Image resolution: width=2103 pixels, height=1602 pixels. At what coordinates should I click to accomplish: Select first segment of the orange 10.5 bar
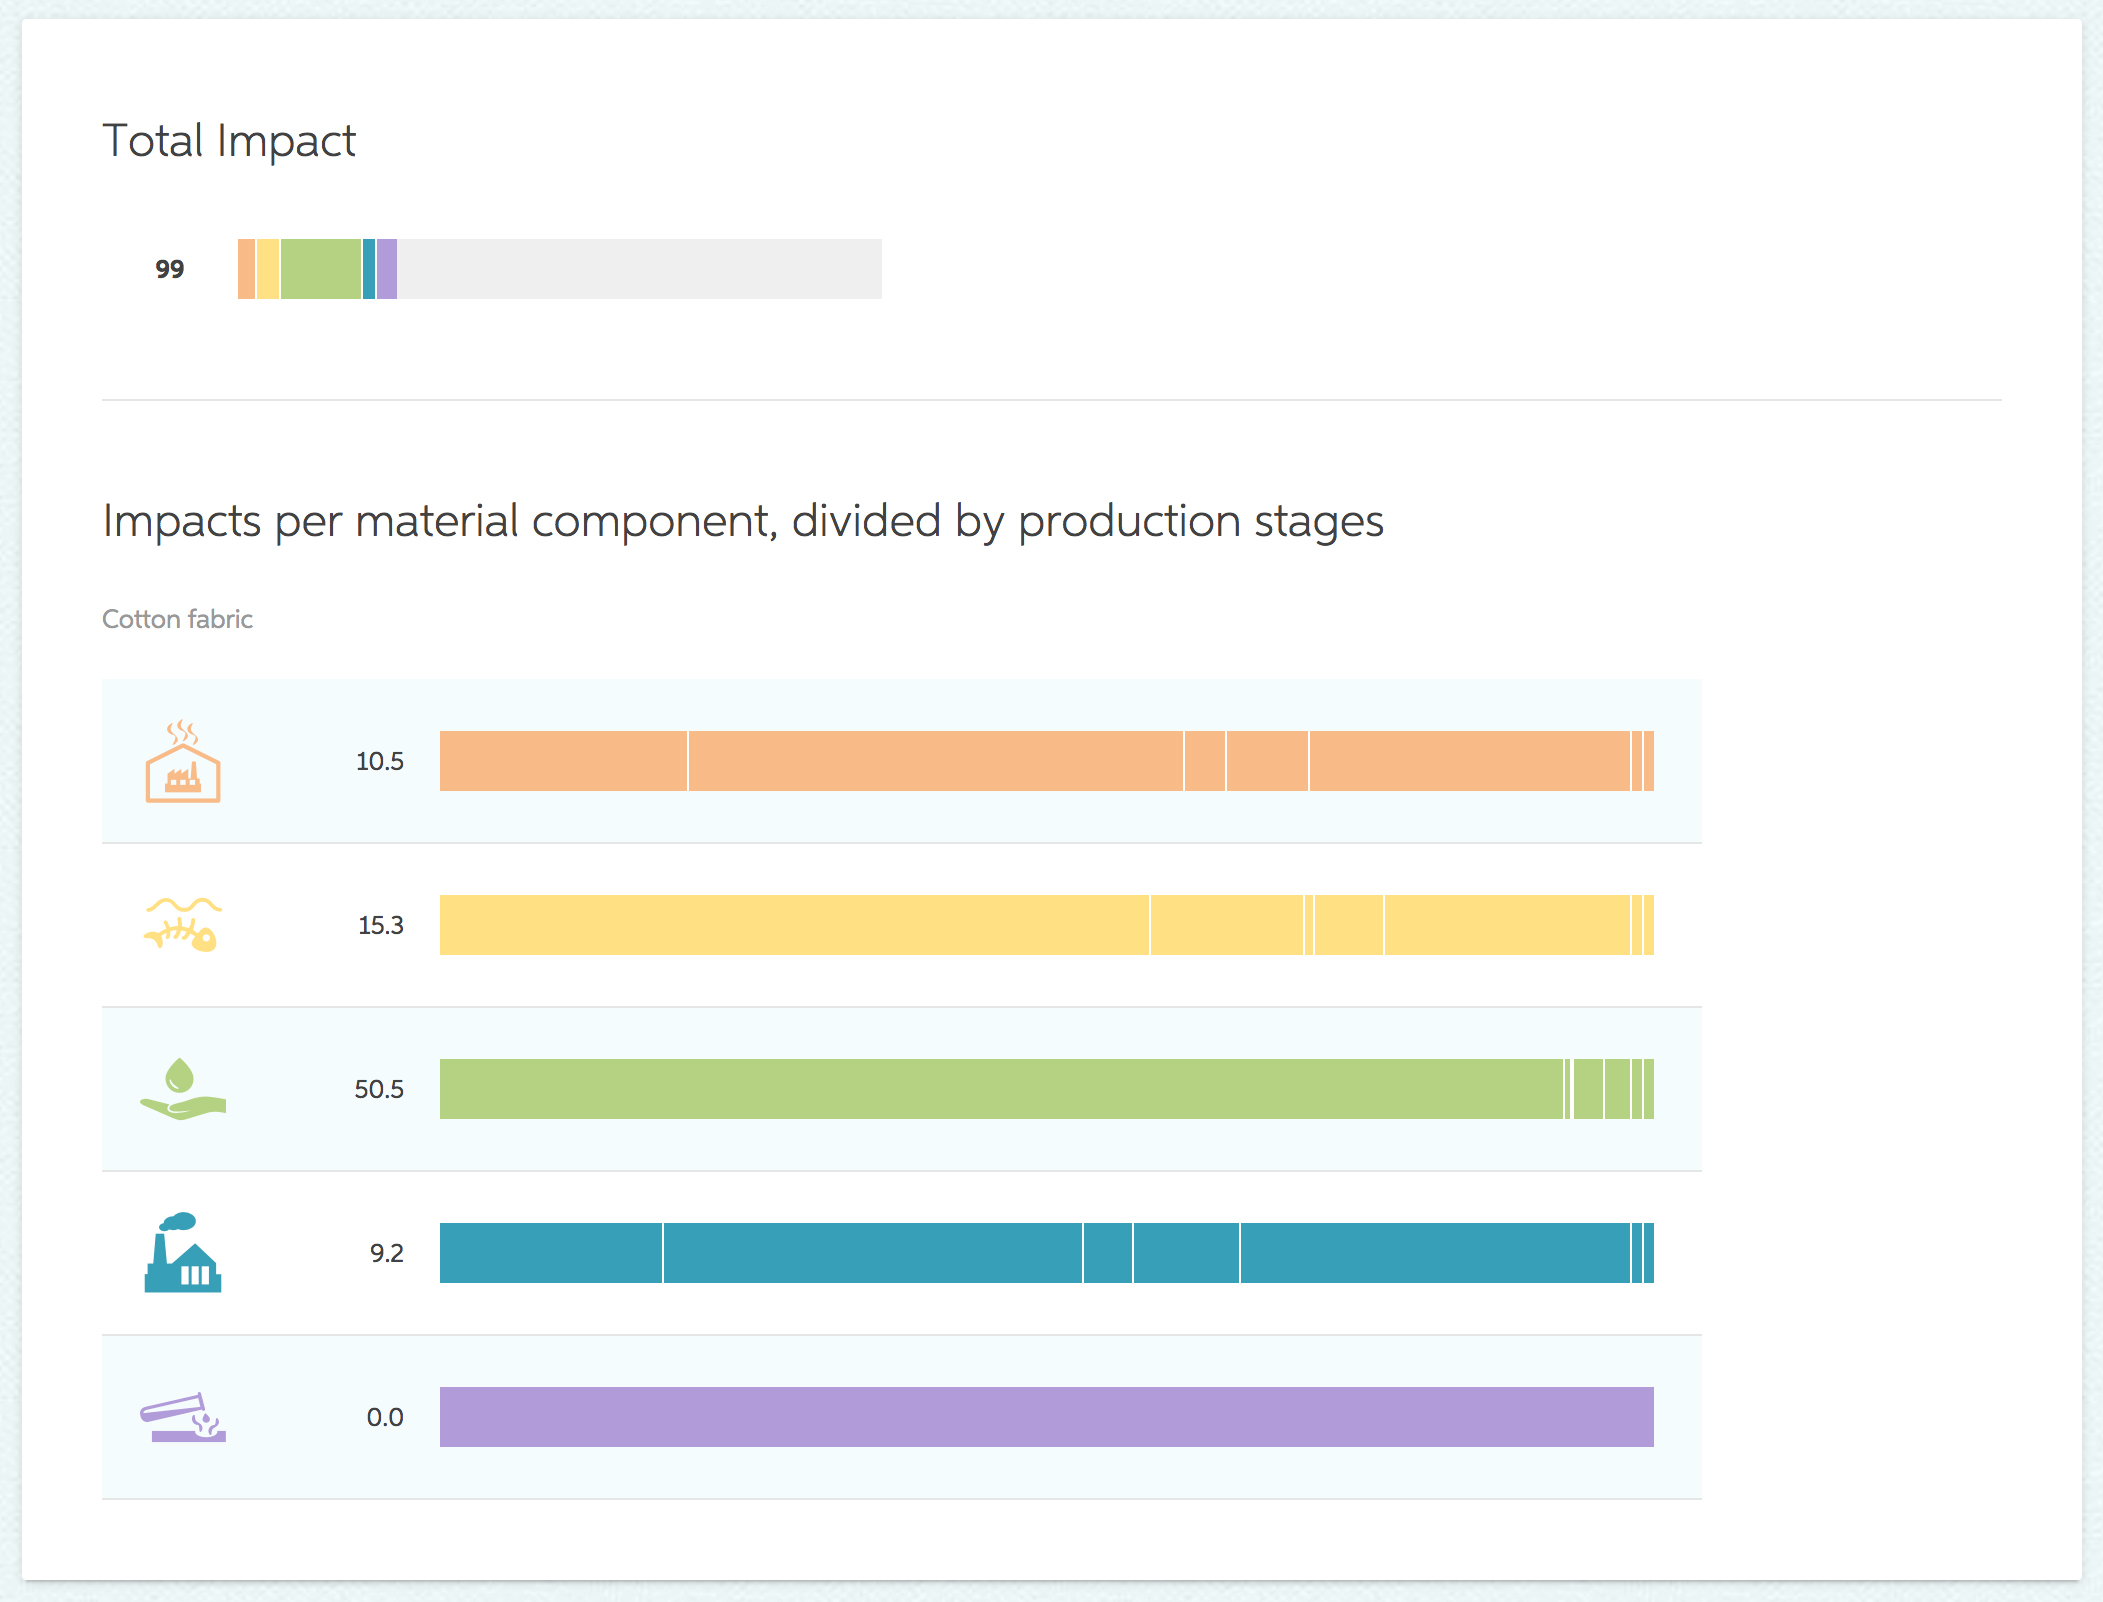click(563, 761)
